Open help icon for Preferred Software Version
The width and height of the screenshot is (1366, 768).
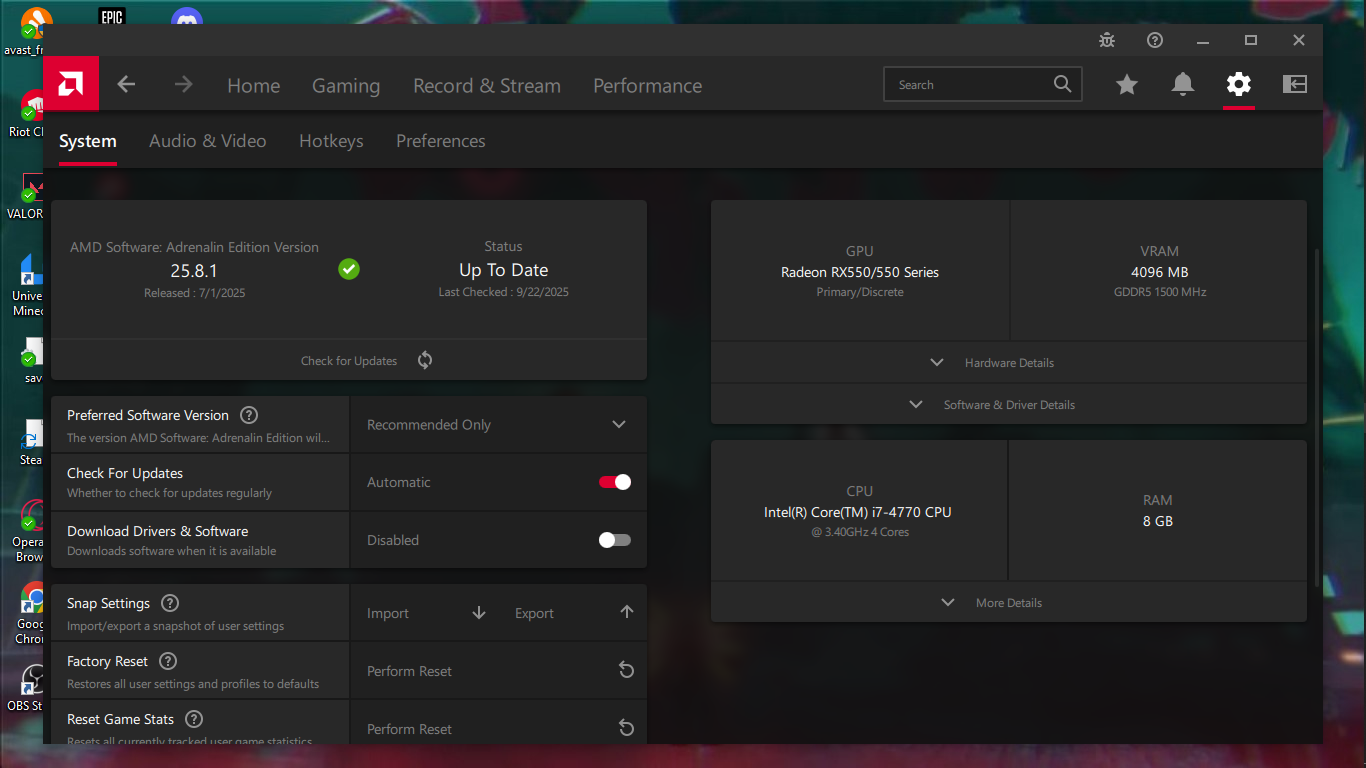click(x=250, y=415)
